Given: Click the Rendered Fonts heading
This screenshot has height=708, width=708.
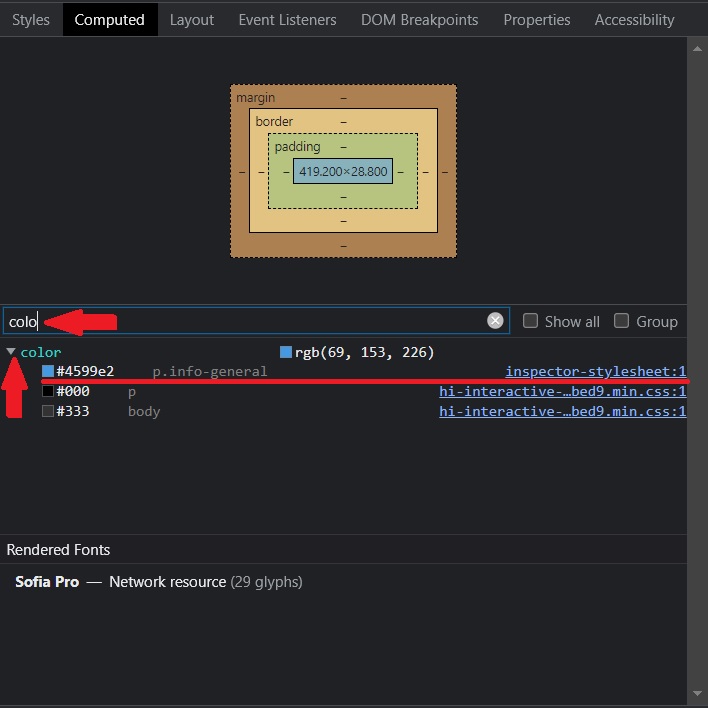Looking at the screenshot, I should (x=58, y=550).
